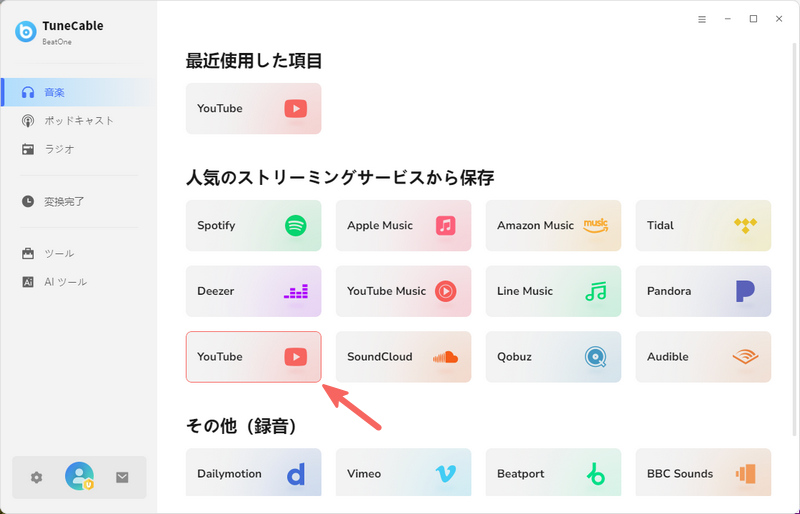Click the clock icon for 変換完了

tap(28, 202)
